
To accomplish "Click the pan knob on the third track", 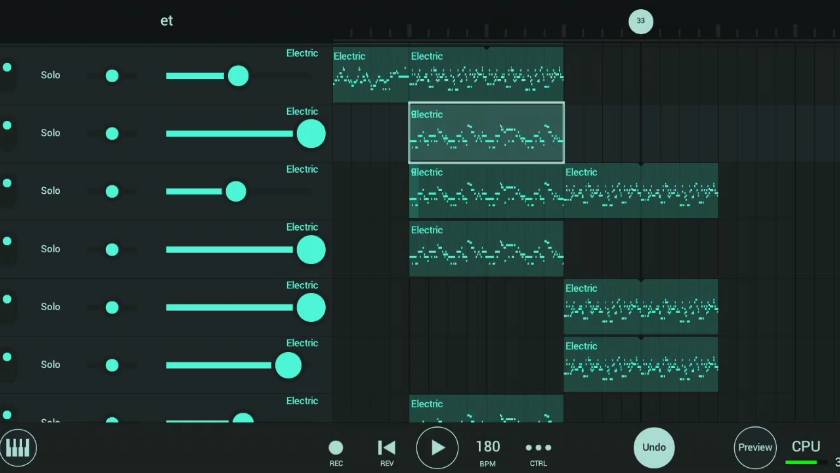I will [112, 191].
